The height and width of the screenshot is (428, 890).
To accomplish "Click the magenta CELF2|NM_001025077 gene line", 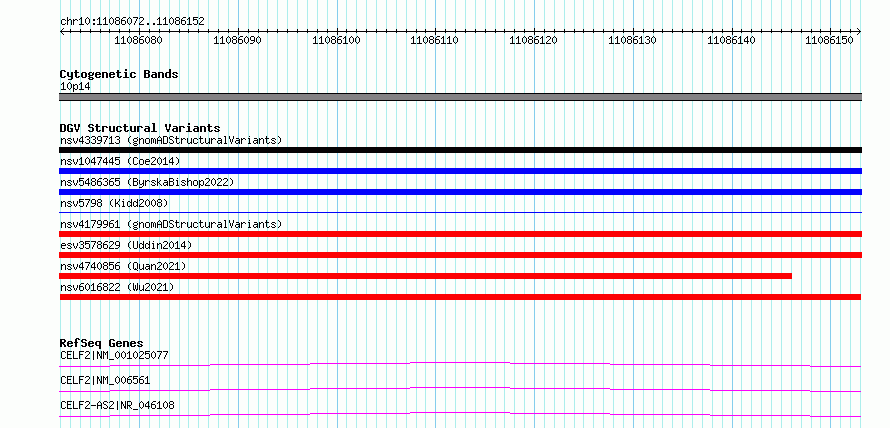I will [x=460, y=364].
